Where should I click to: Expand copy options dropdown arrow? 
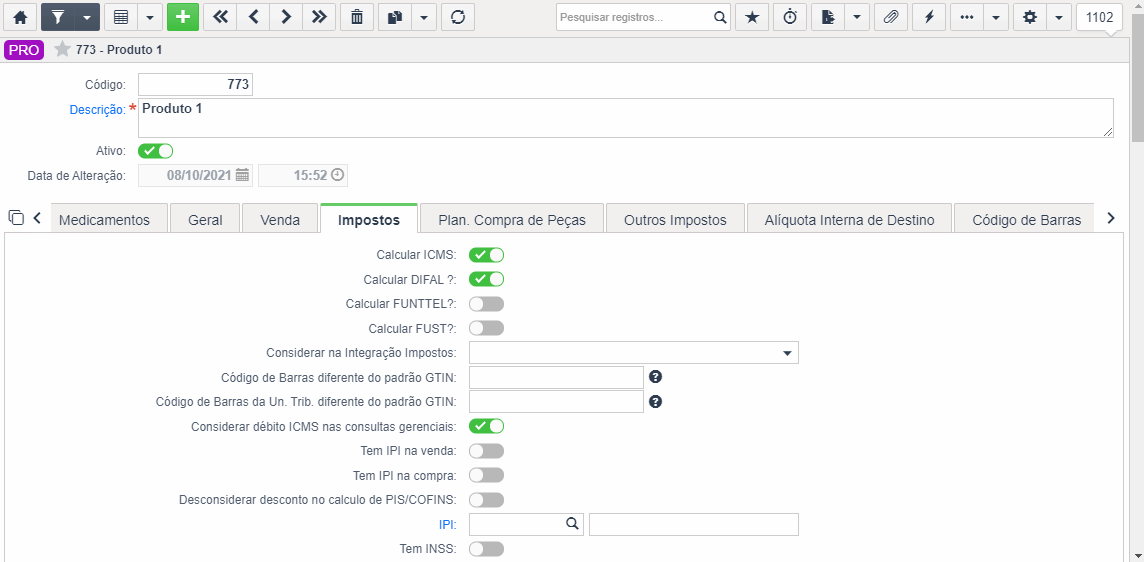[x=424, y=17]
